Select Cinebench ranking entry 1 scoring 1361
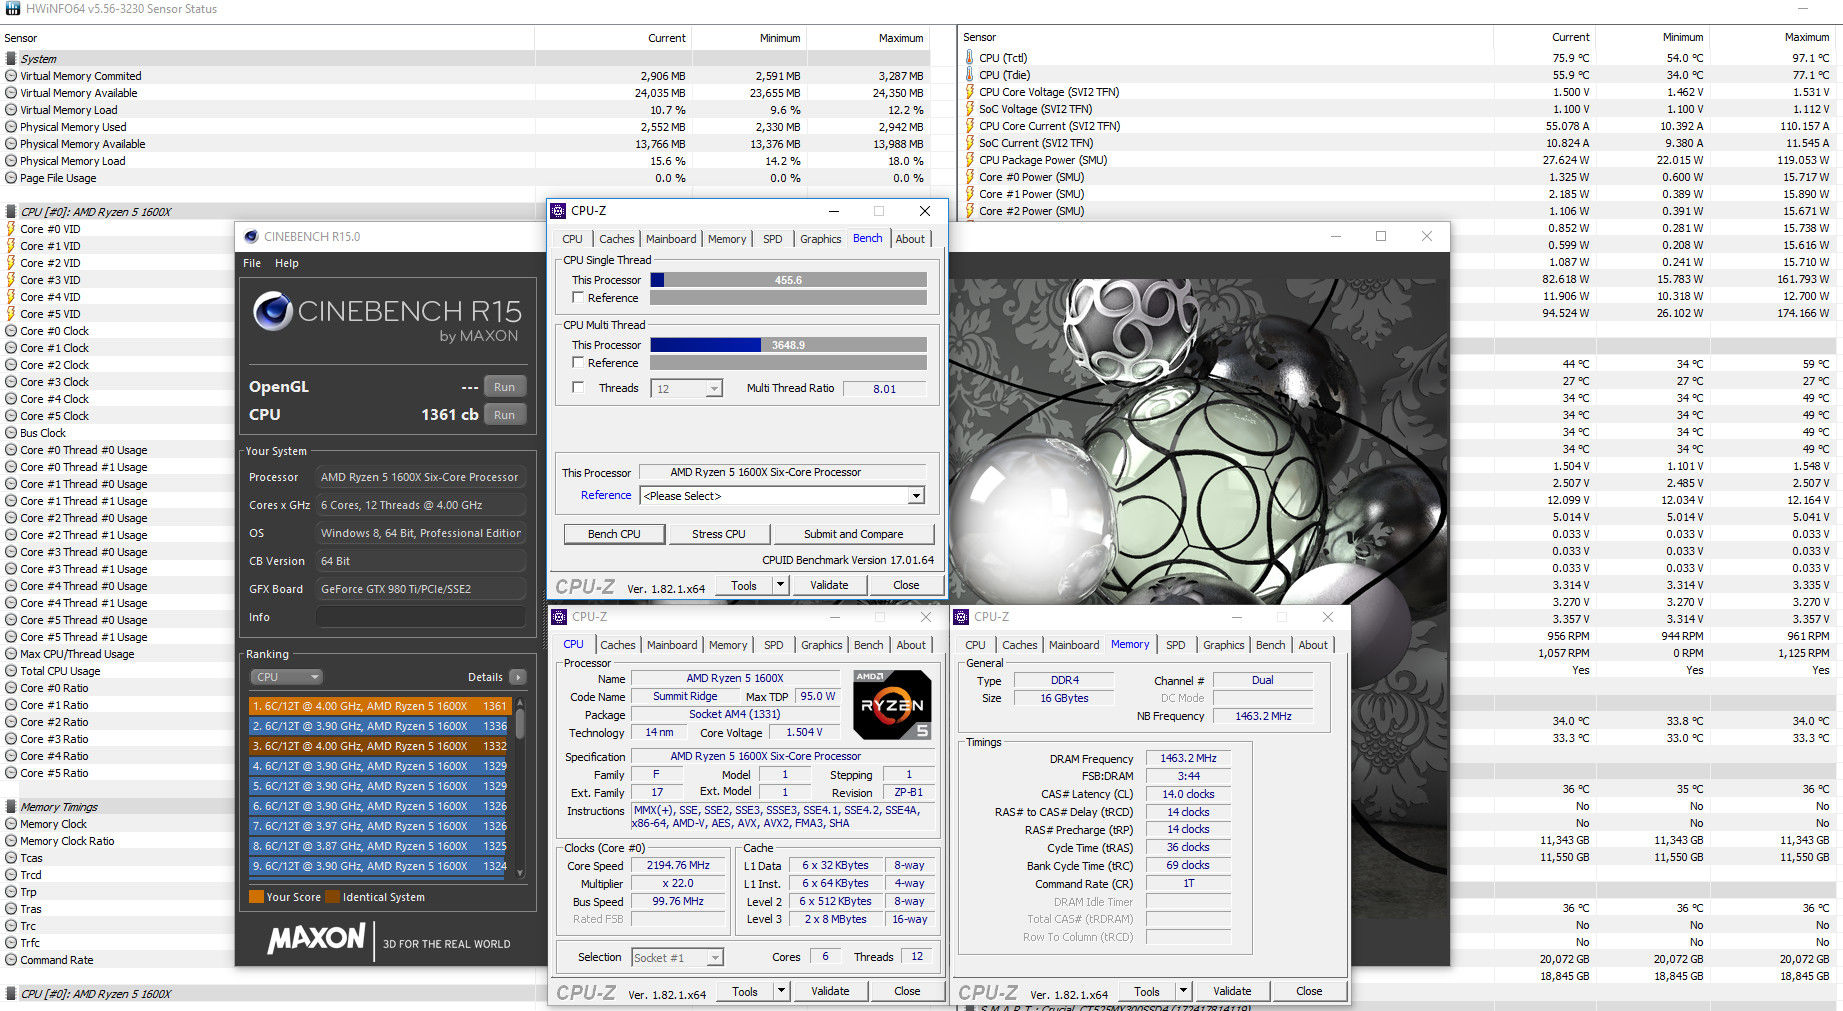1843x1011 pixels. [380, 706]
